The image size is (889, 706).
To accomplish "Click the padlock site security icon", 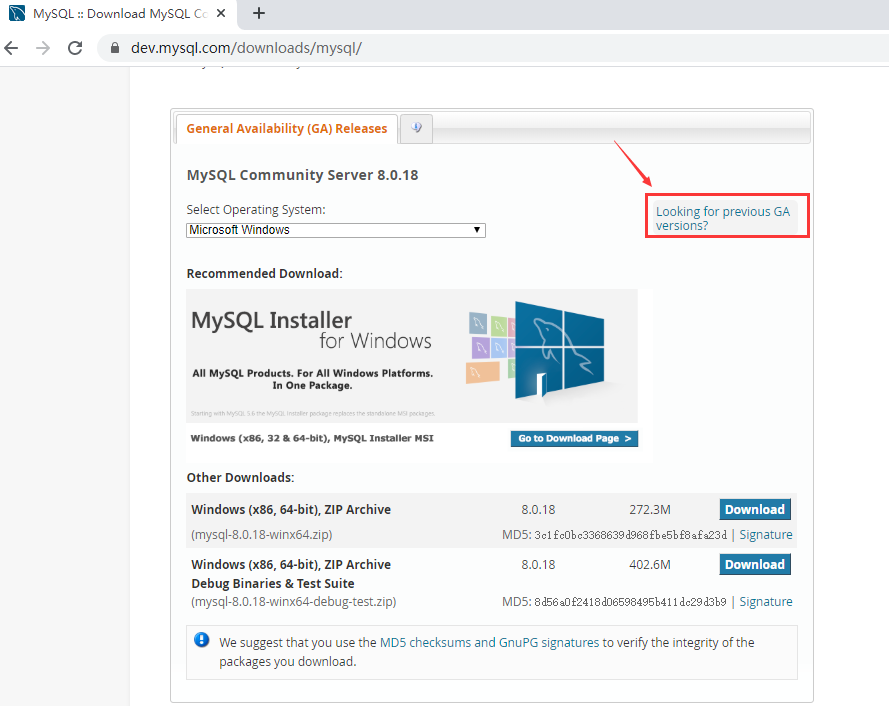I will tap(115, 48).
